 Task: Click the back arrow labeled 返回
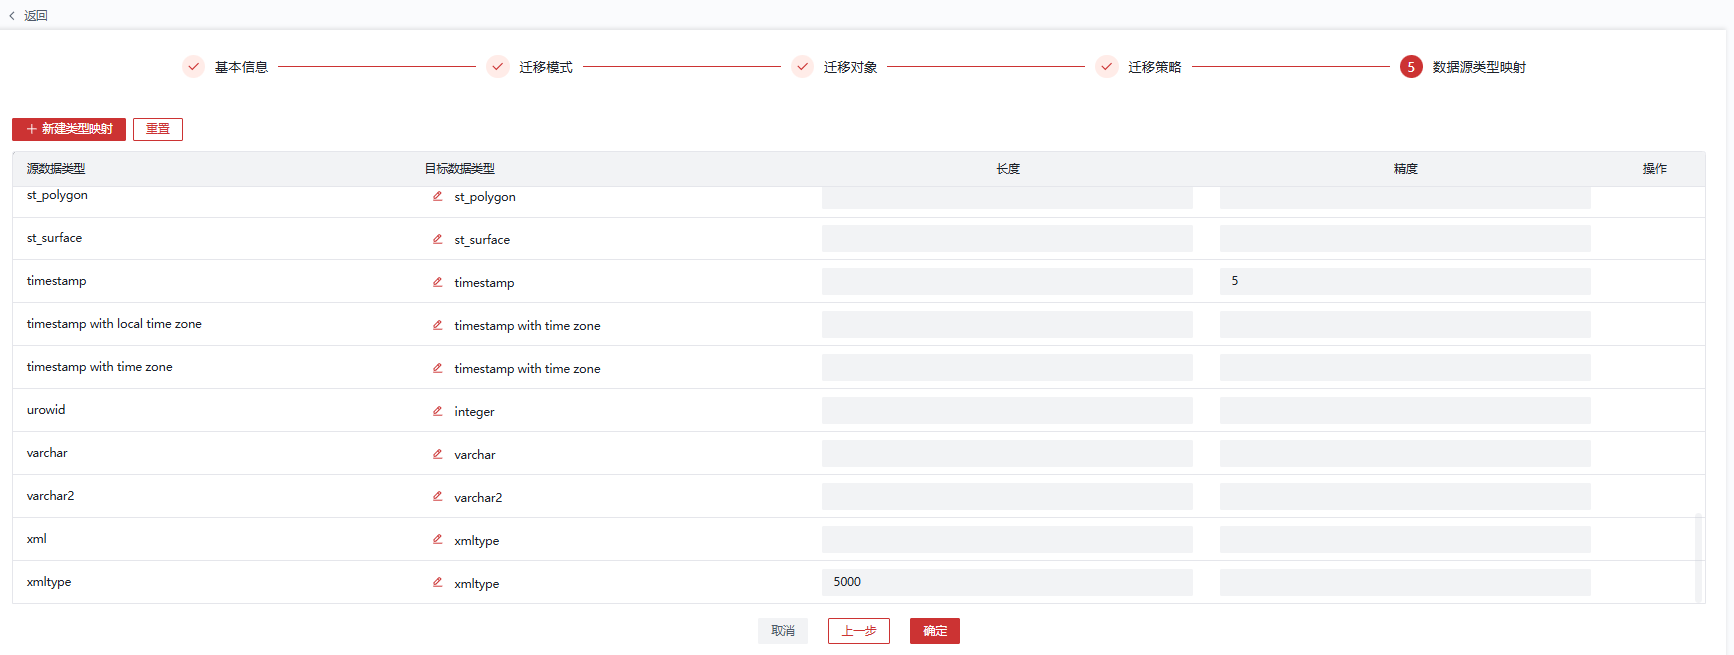pyautogui.click(x=28, y=16)
